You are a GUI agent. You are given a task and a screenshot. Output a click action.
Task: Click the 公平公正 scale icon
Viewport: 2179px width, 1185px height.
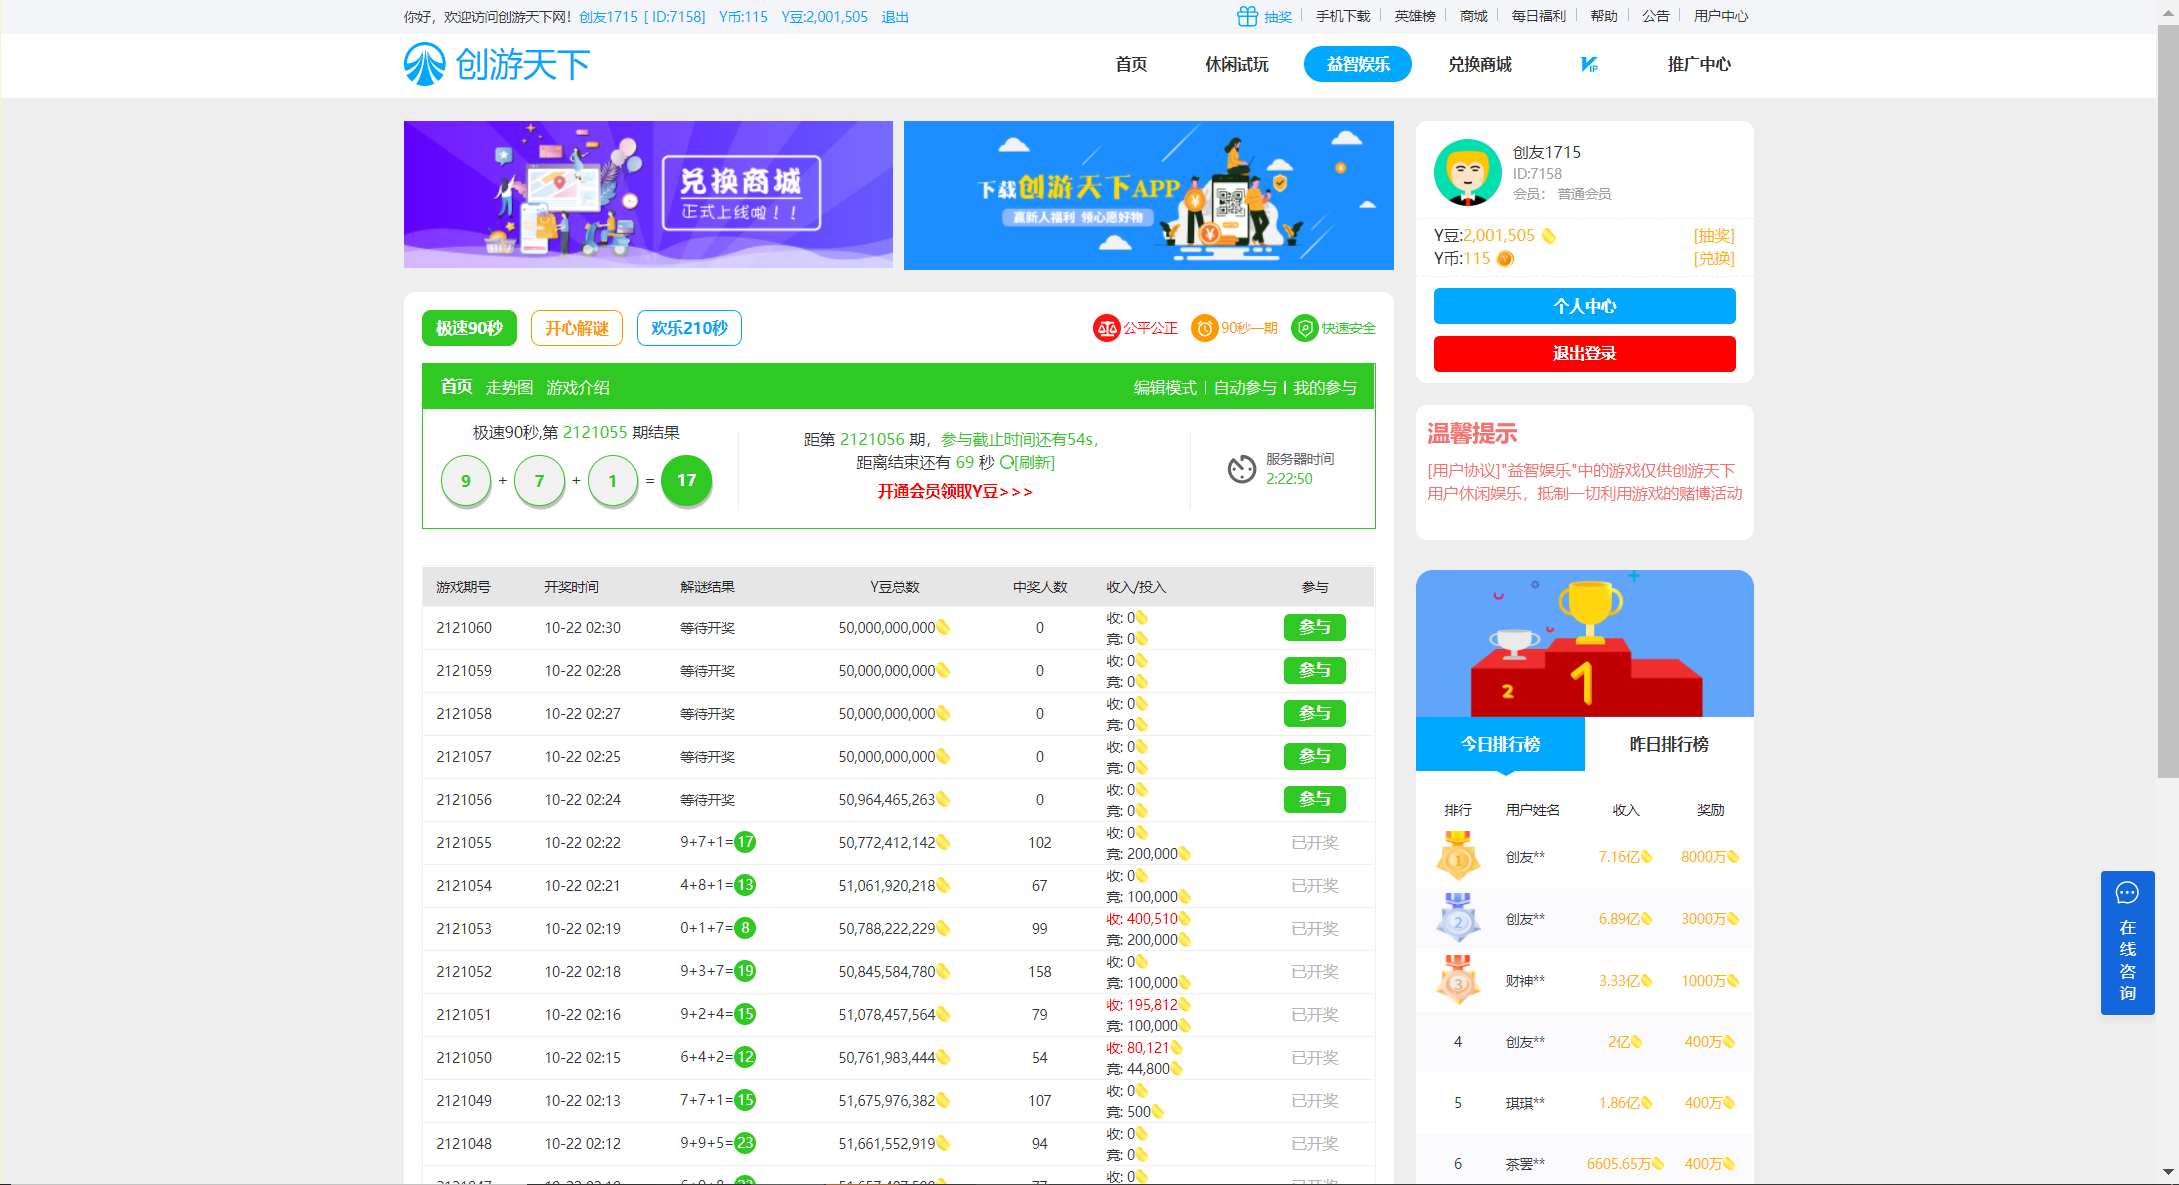[1105, 328]
